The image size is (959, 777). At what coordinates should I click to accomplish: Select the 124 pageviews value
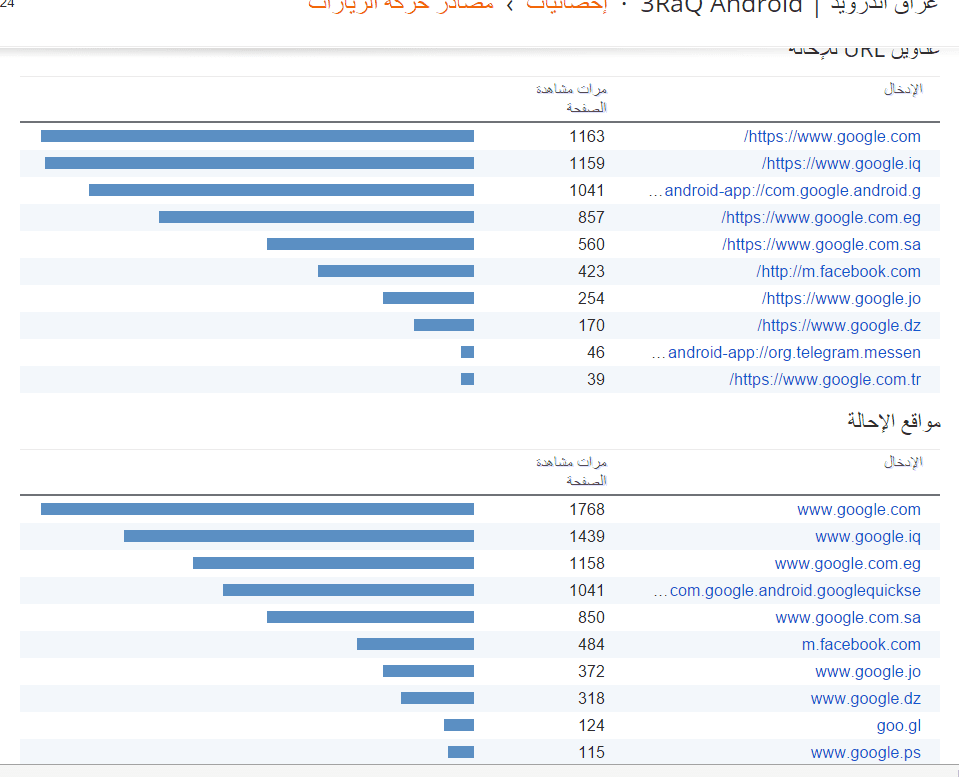(591, 726)
